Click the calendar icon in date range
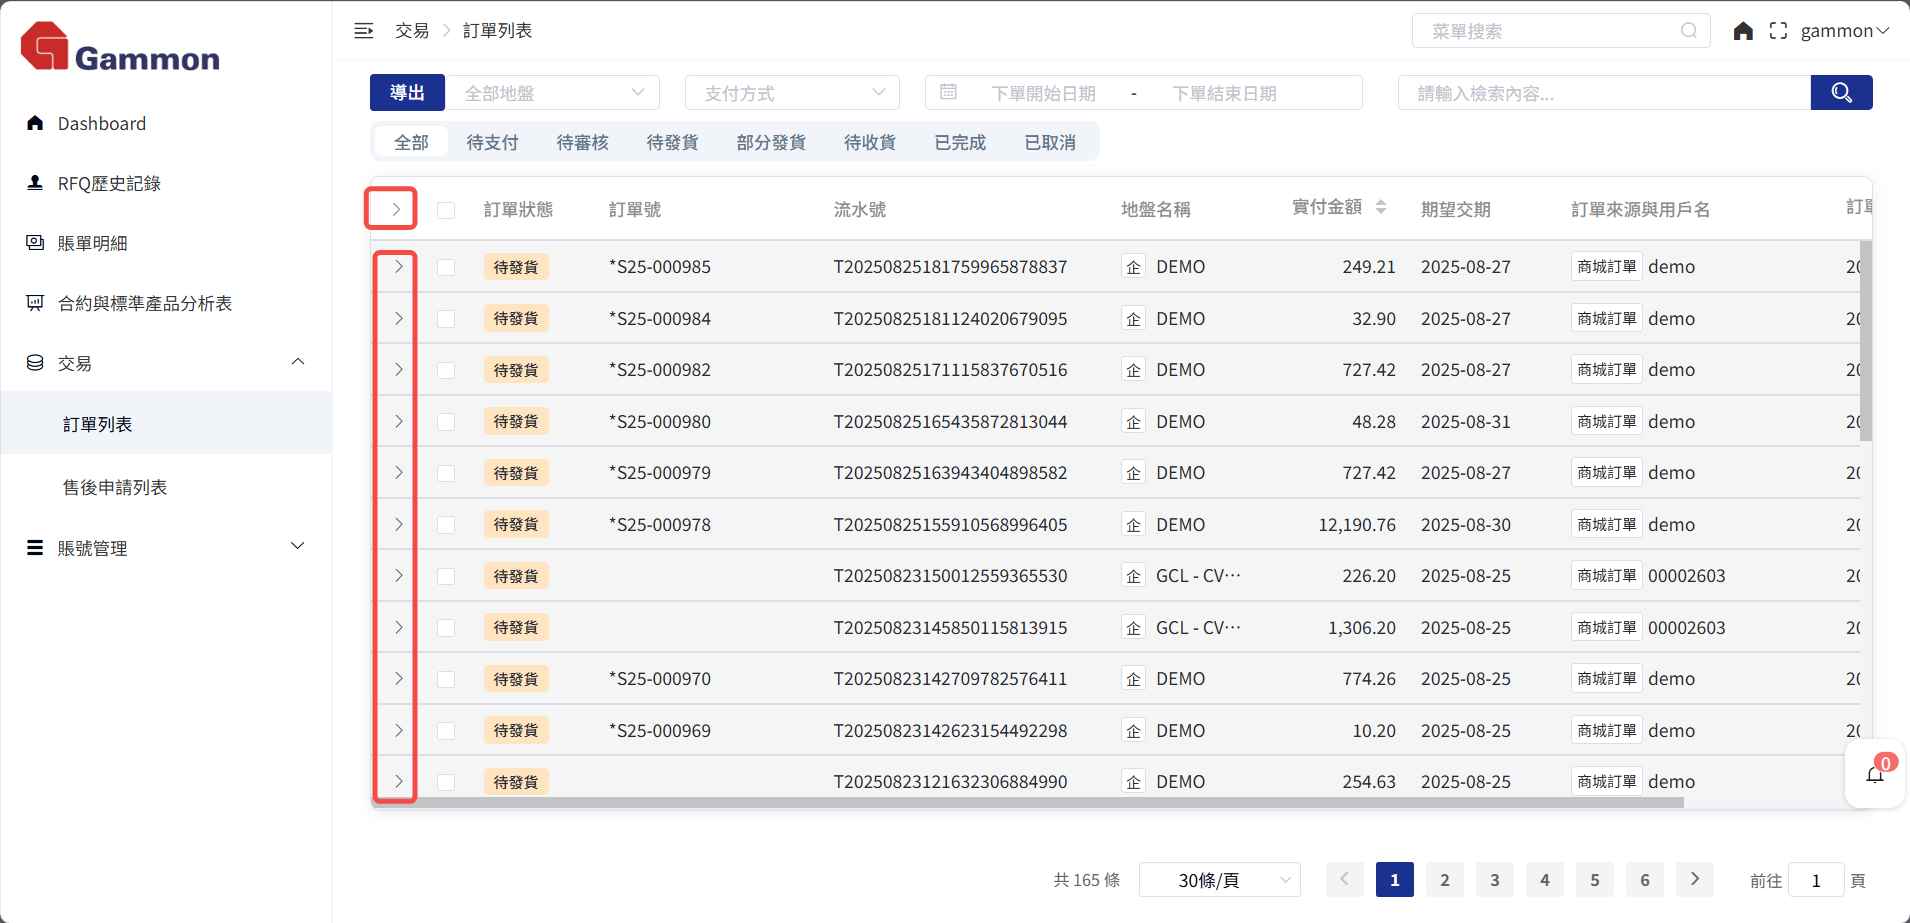1910x923 pixels. (949, 93)
